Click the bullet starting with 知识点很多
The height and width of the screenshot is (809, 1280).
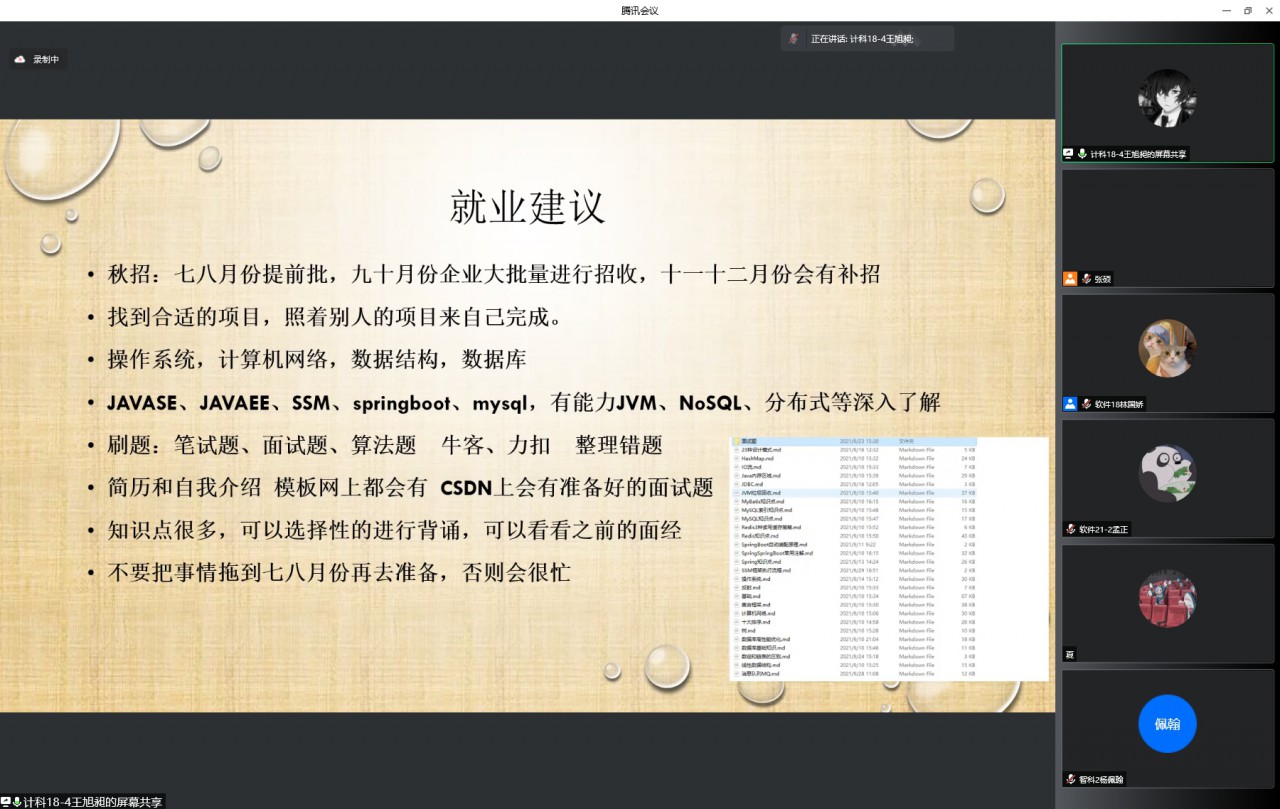coord(395,530)
